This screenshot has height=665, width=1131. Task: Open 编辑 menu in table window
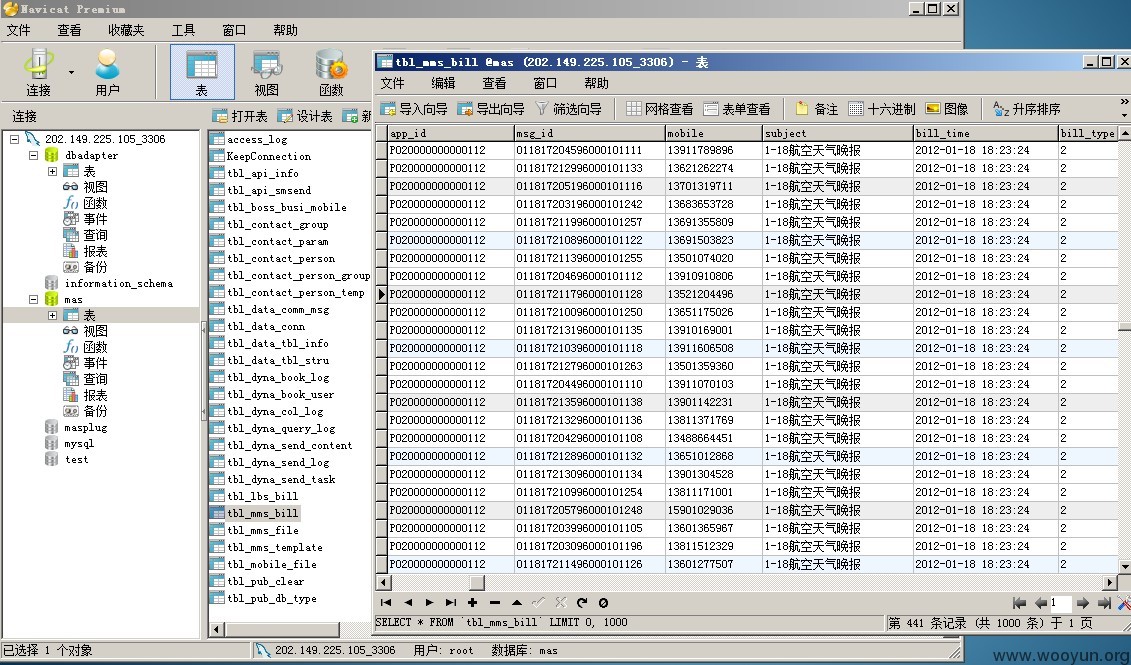(x=443, y=83)
